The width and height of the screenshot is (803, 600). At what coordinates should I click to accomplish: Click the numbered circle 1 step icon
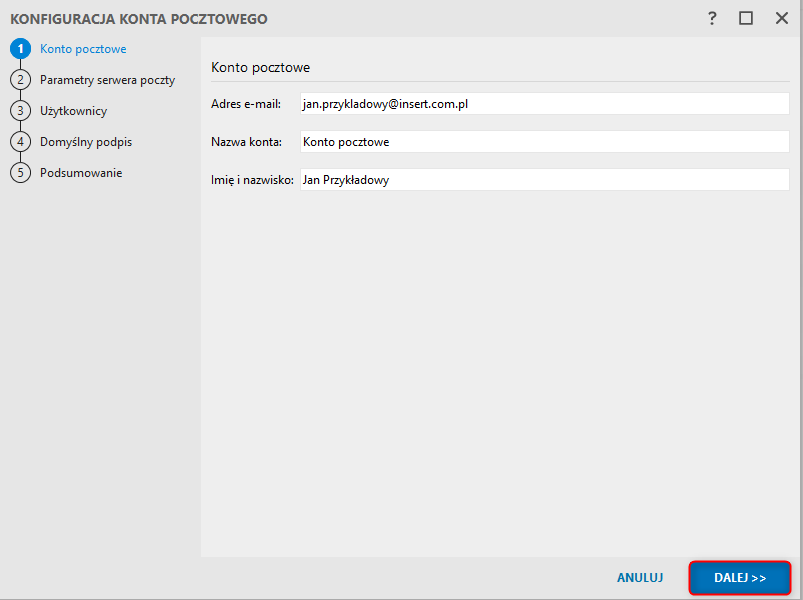point(20,49)
